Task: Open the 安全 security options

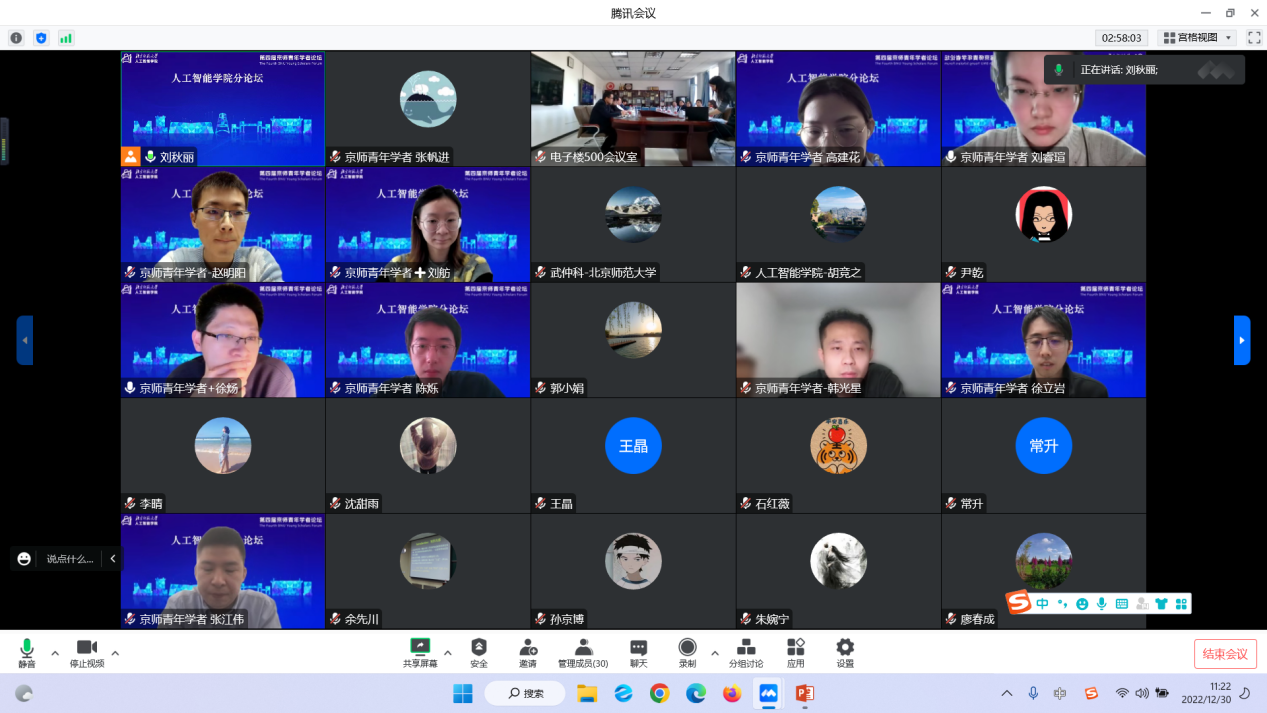Action: coord(479,653)
